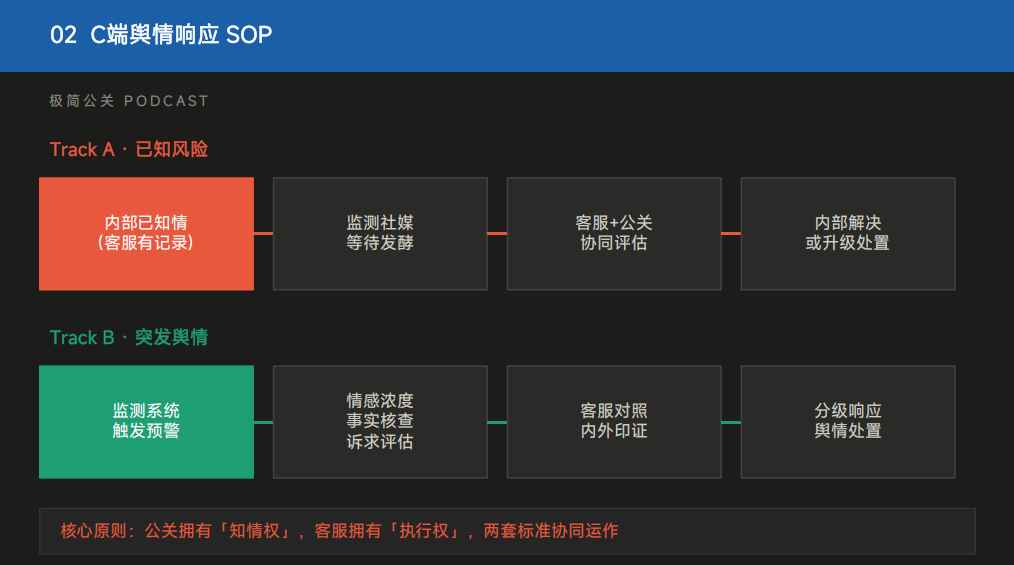Click red connector between 监测社媒 and 客服+公关
This screenshot has height=565, width=1014.
(497, 233)
